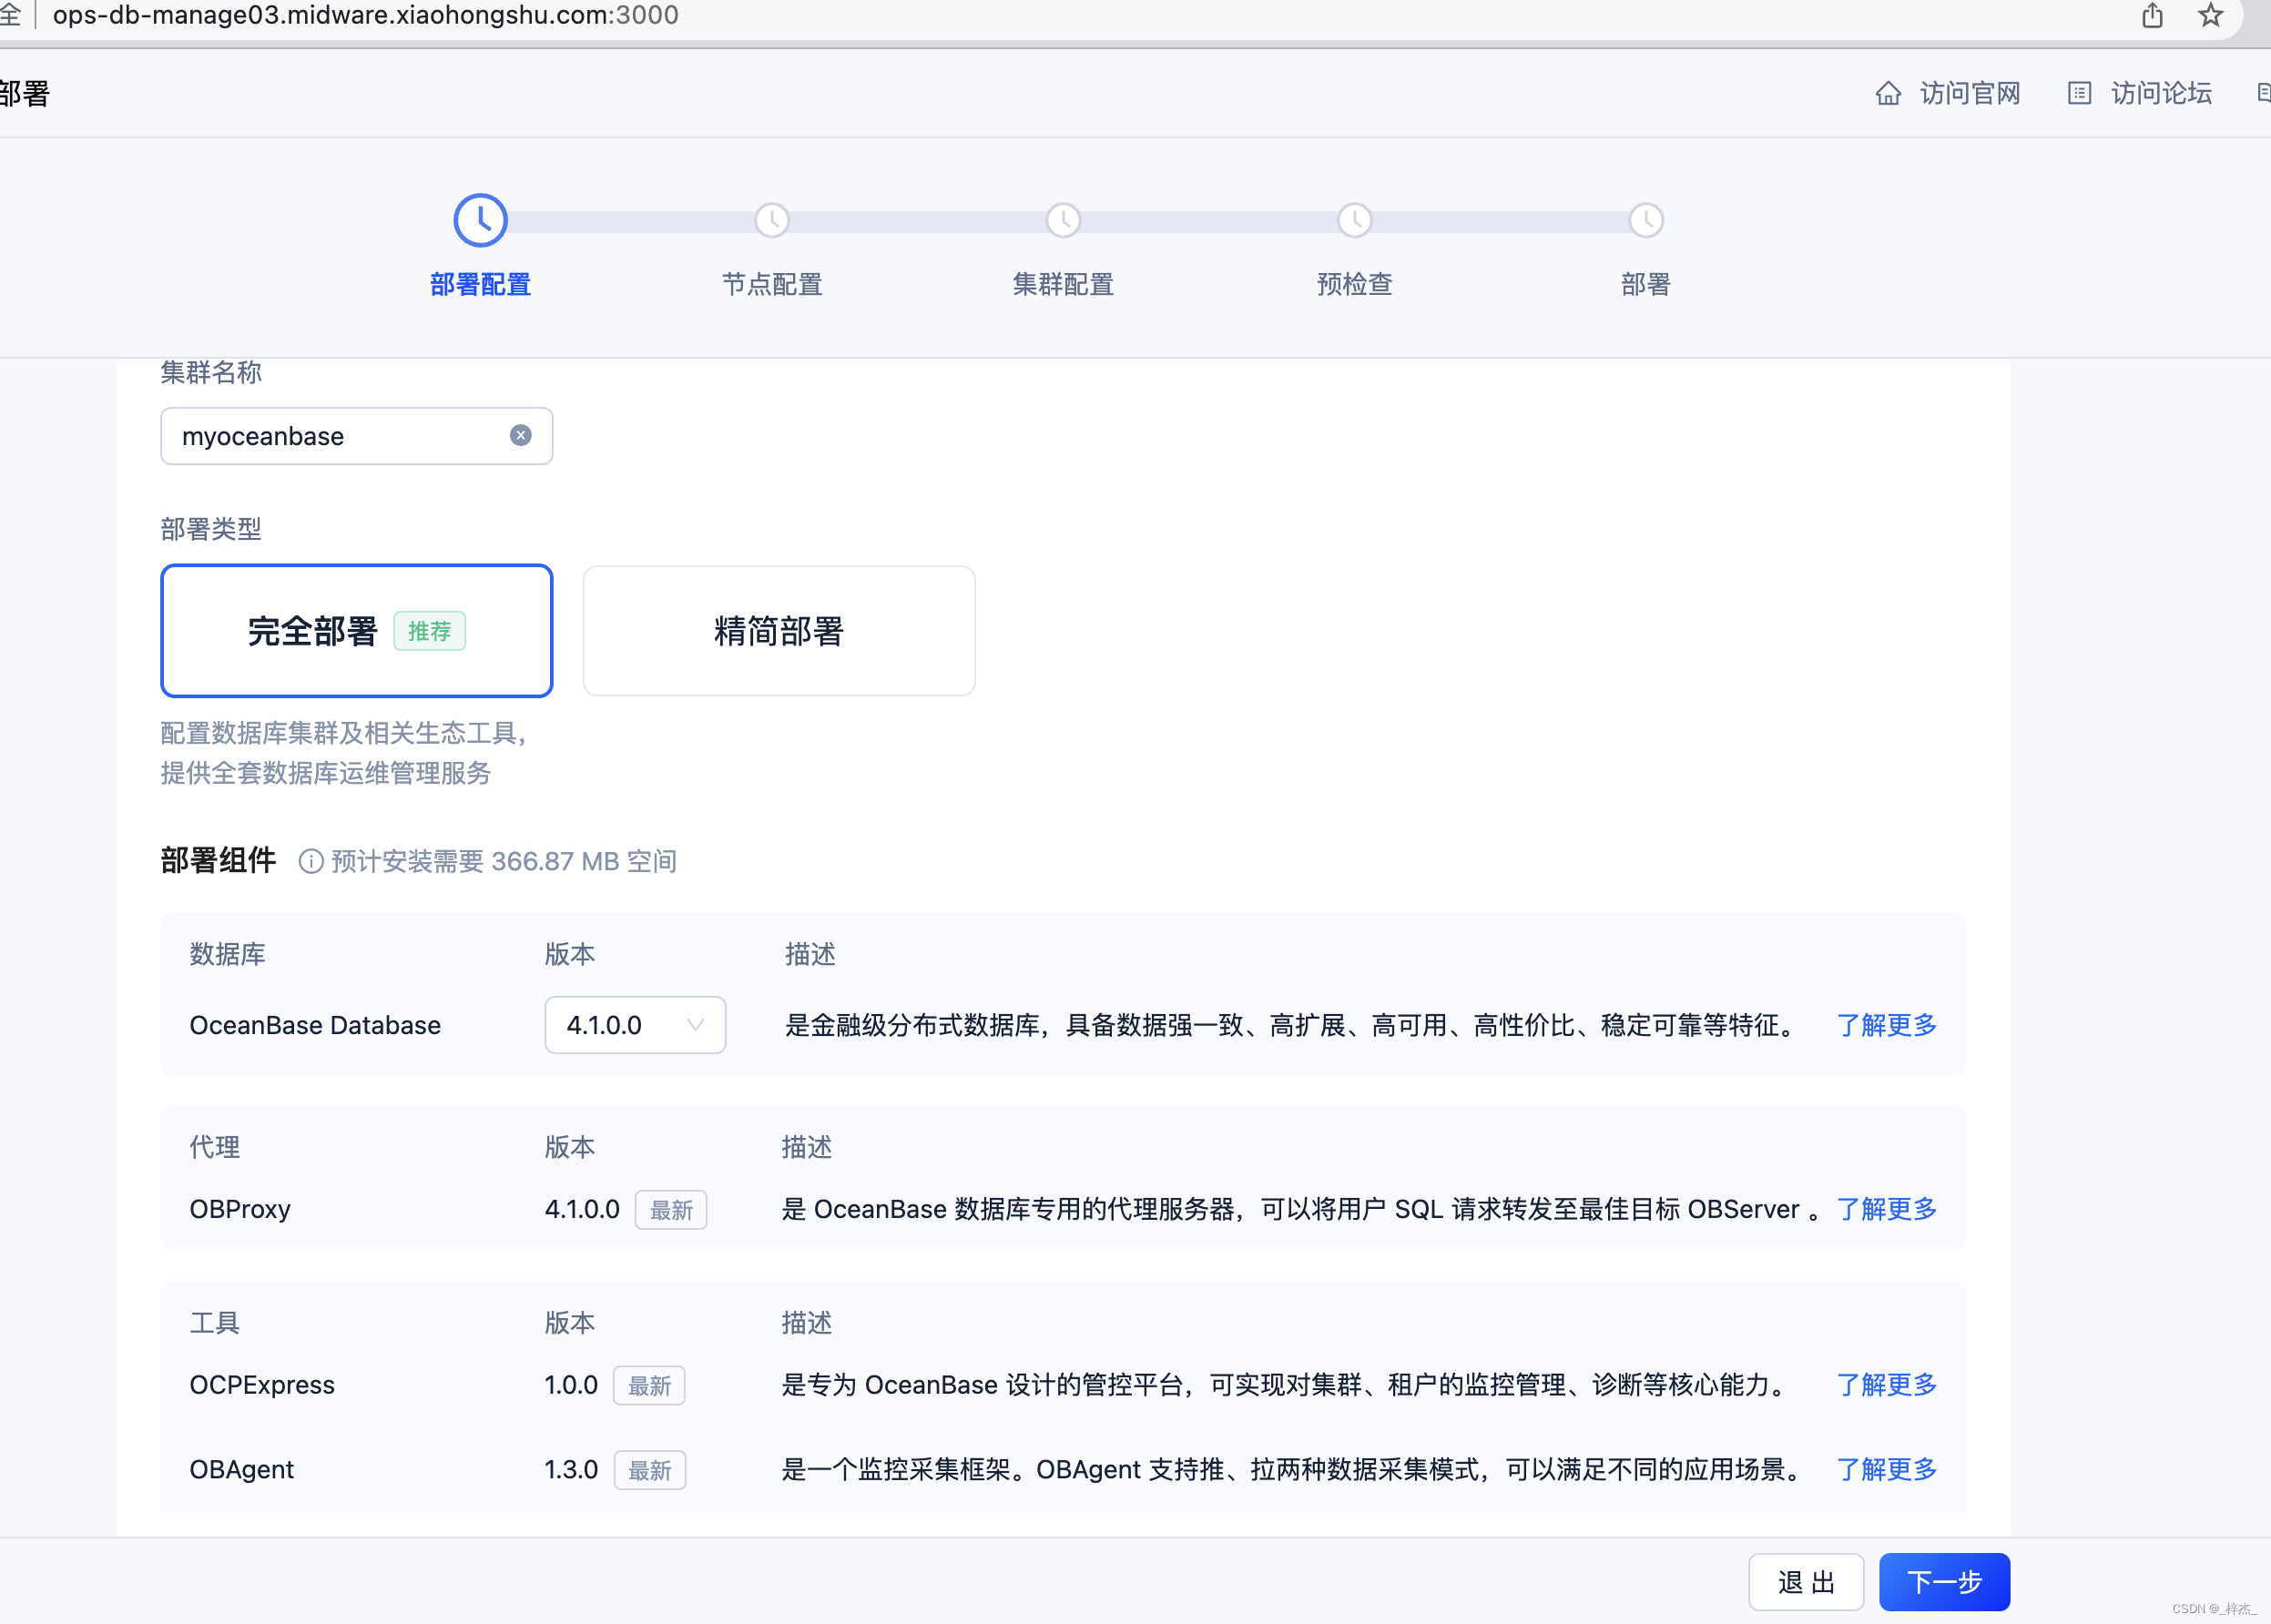
Task: Open 访问论坛 link
Action: tap(2161, 93)
